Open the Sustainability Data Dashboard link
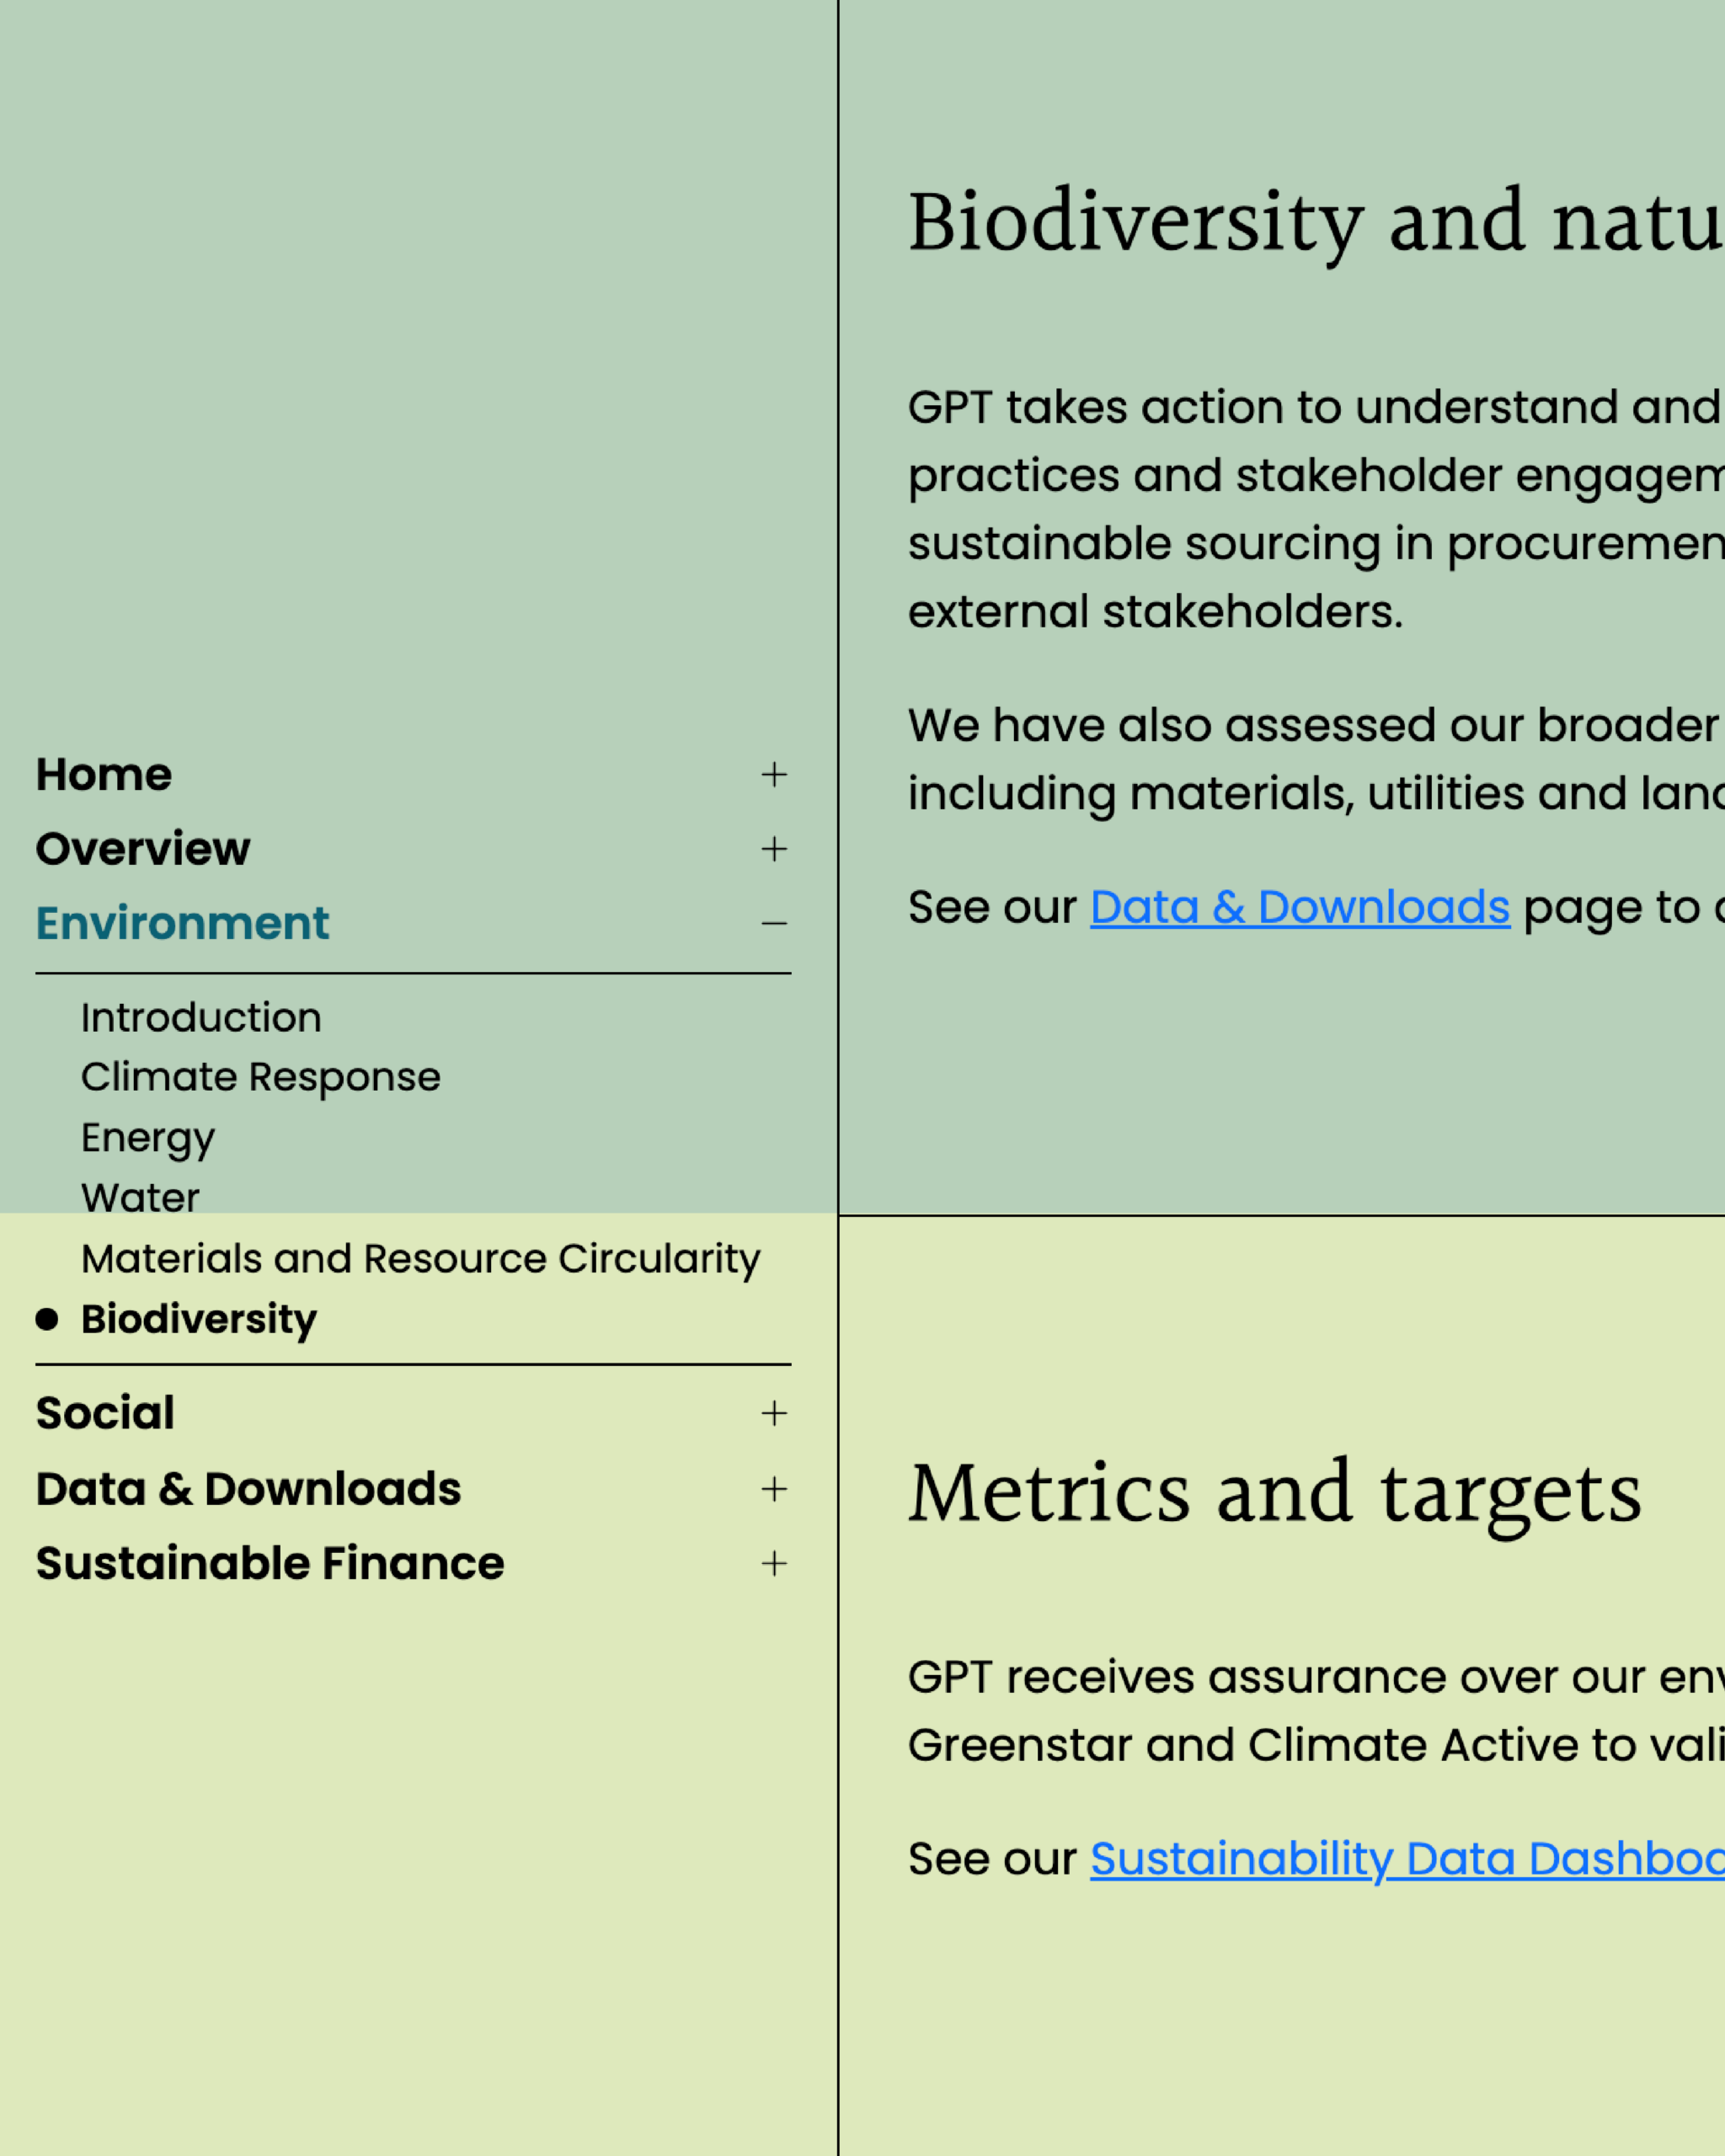The height and width of the screenshot is (2156, 1725). click(x=1405, y=1859)
